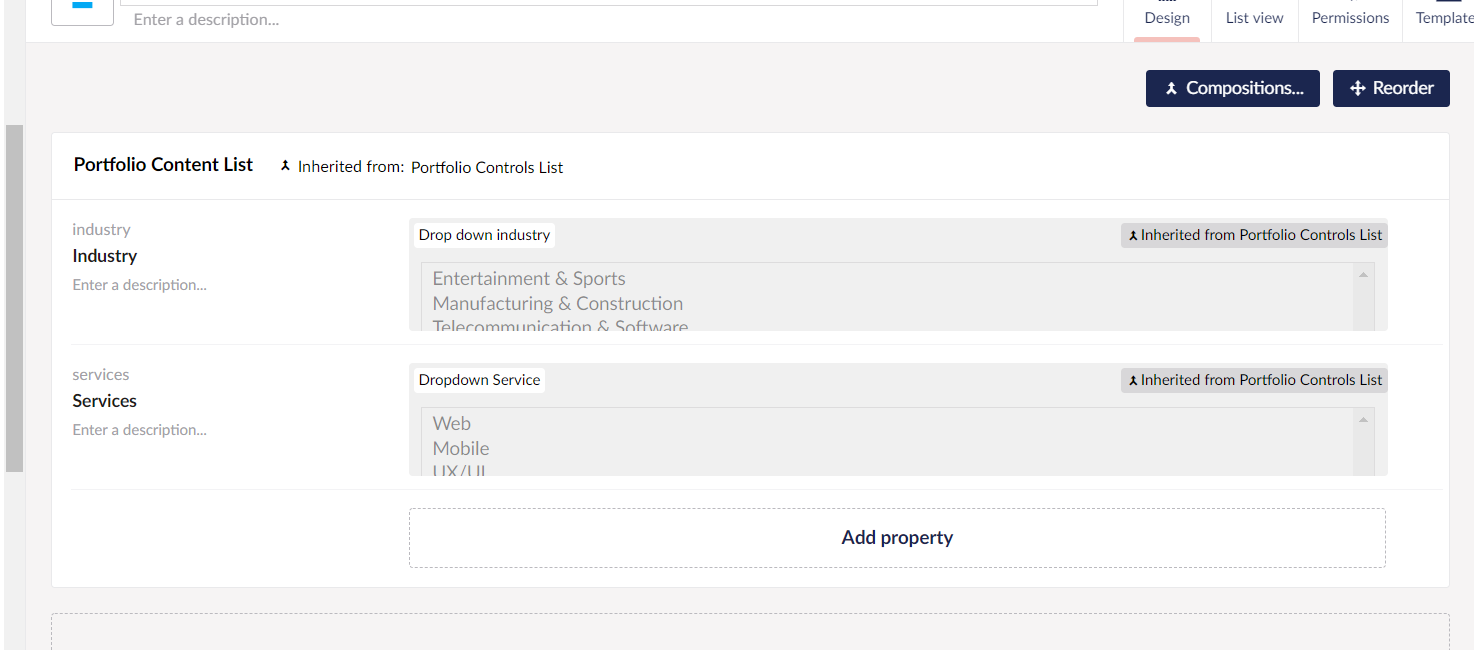Click scroll-up arrow in Industry listbox
1474x650 pixels.
1363,274
